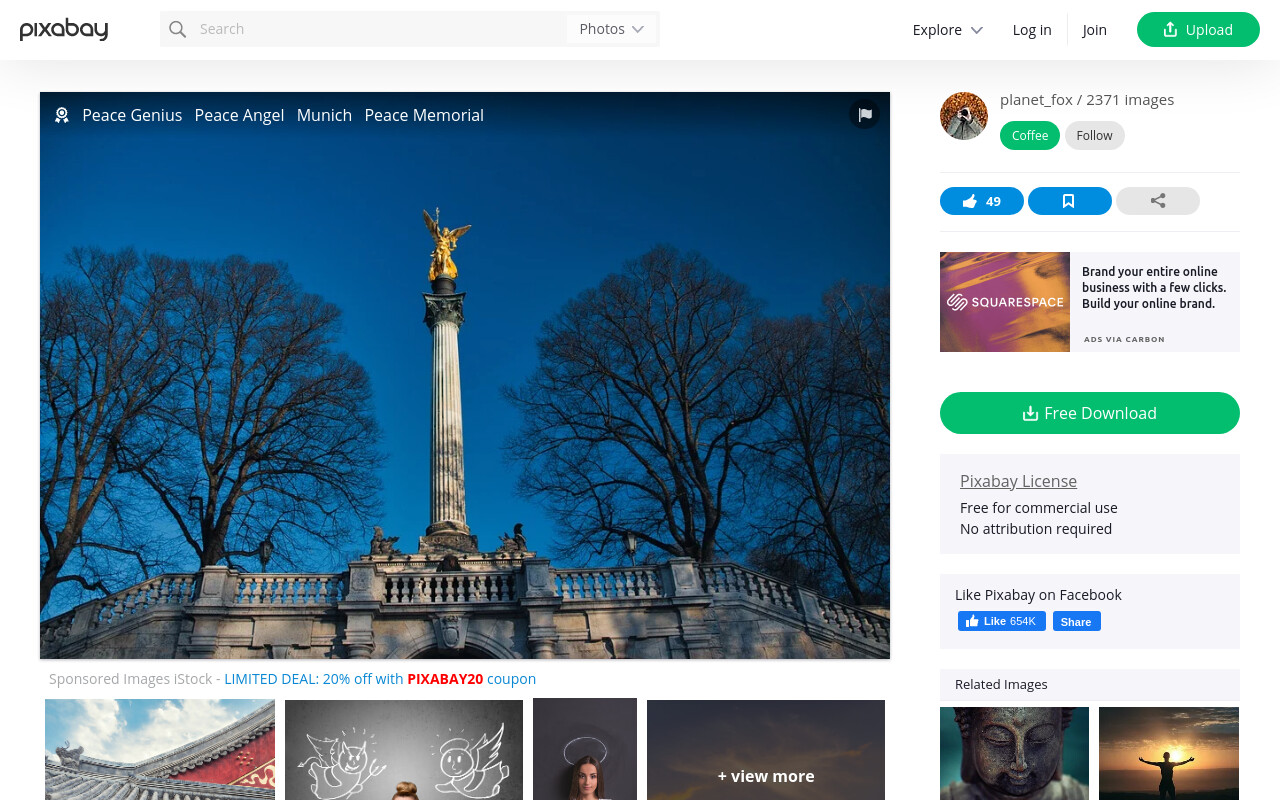
Task: Click the Facebook Share button
Action: point(1077,621)
